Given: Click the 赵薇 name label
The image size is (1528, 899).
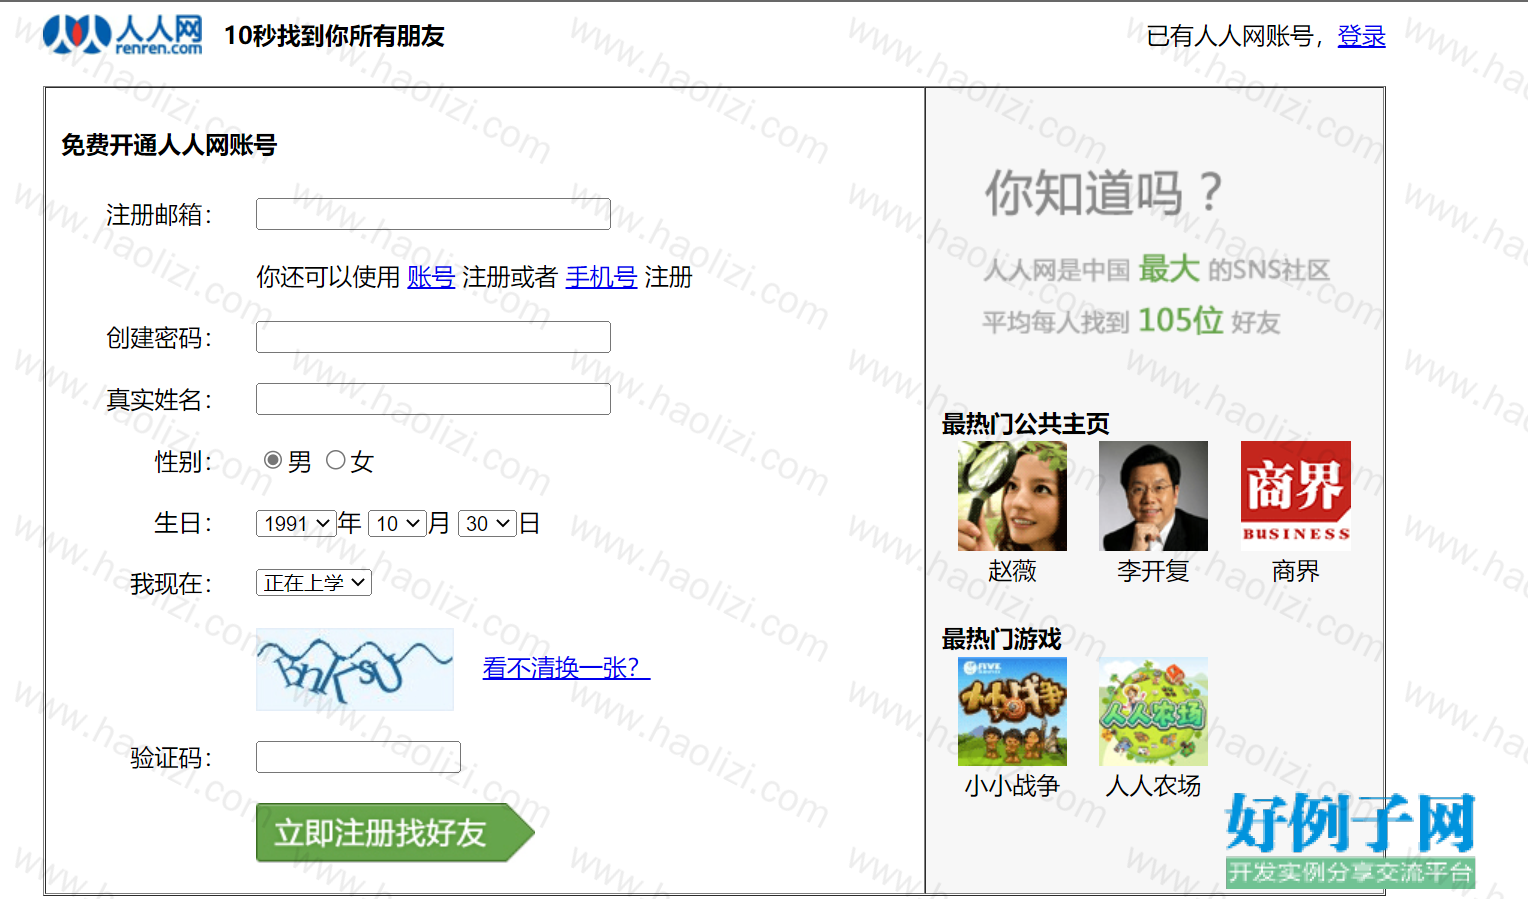Looking at the screenshot, I should point(1012,571).
